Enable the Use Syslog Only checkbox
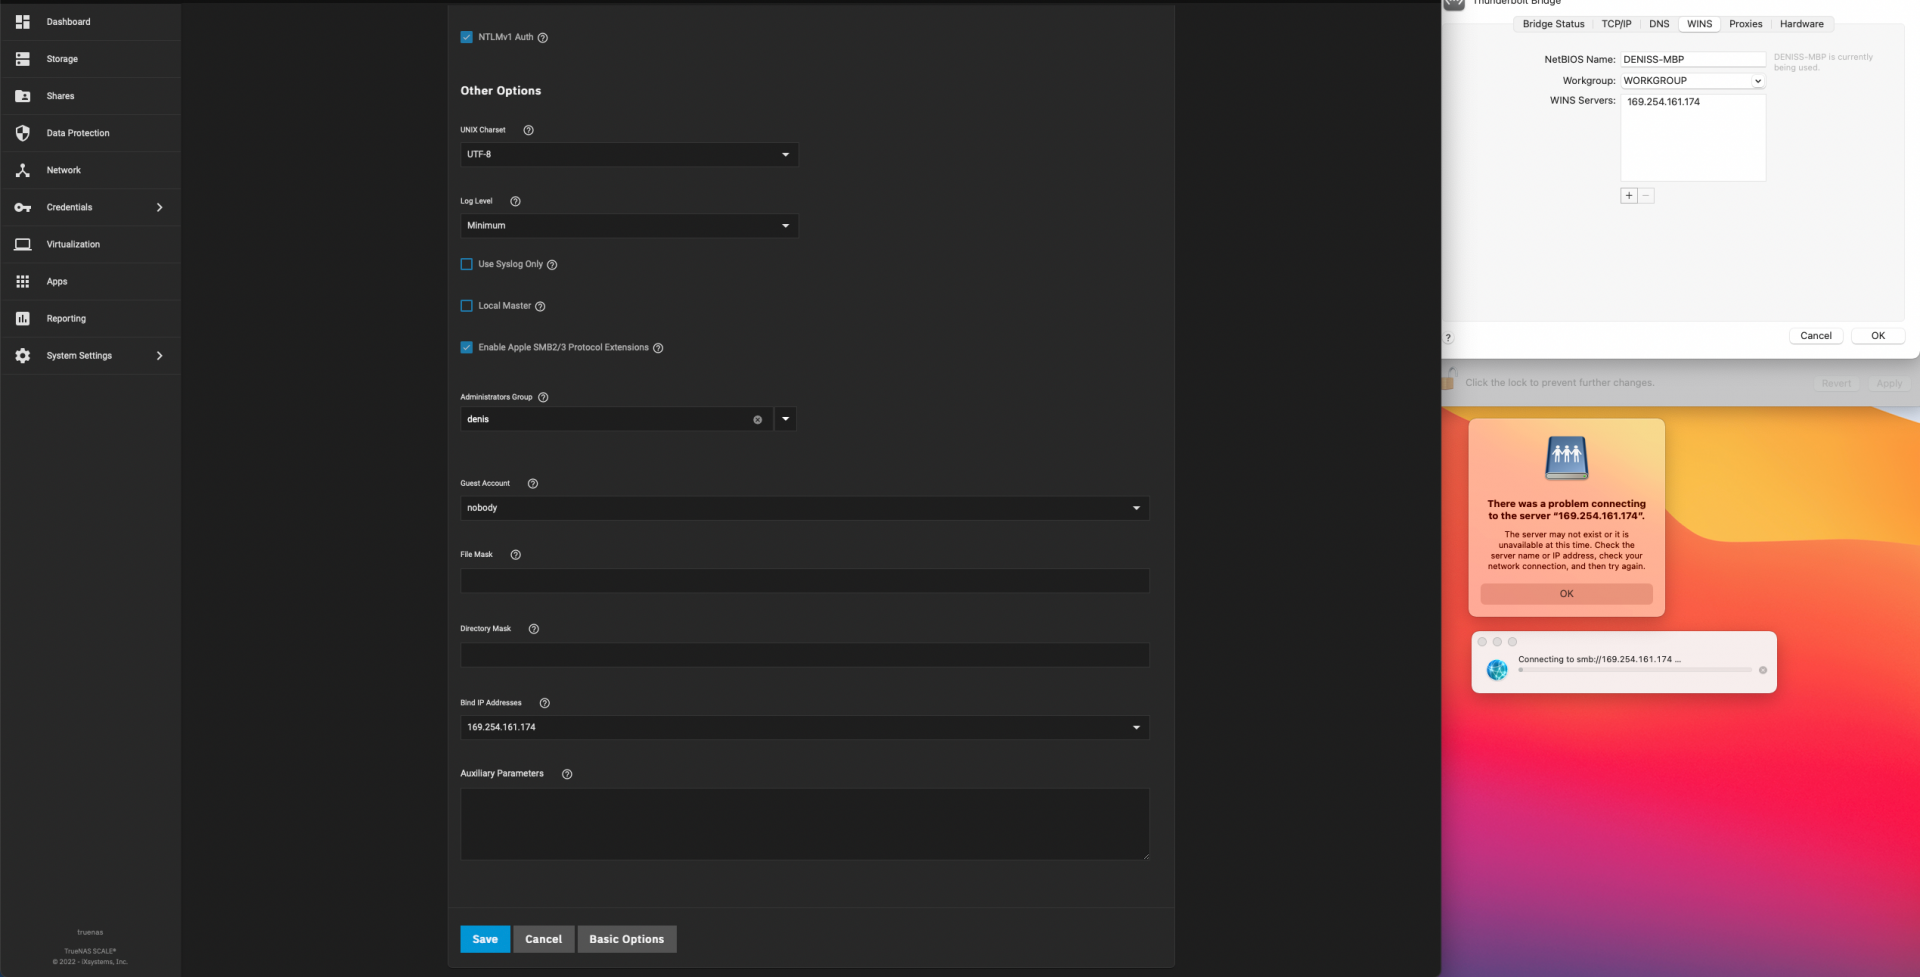1920x977 pixels. (466, 264)
